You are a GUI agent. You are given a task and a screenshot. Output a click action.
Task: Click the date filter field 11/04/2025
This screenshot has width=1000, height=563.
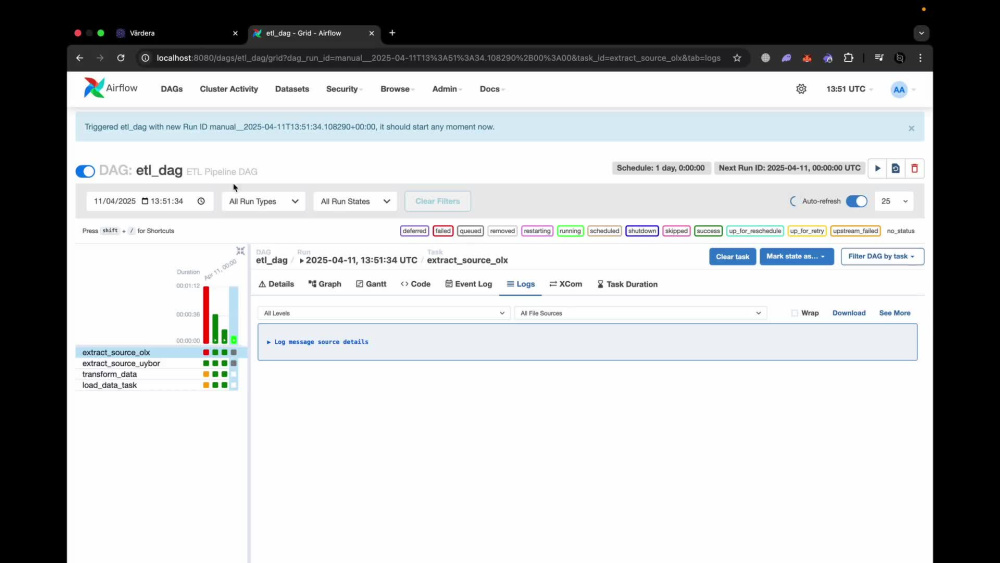(150, 201)
